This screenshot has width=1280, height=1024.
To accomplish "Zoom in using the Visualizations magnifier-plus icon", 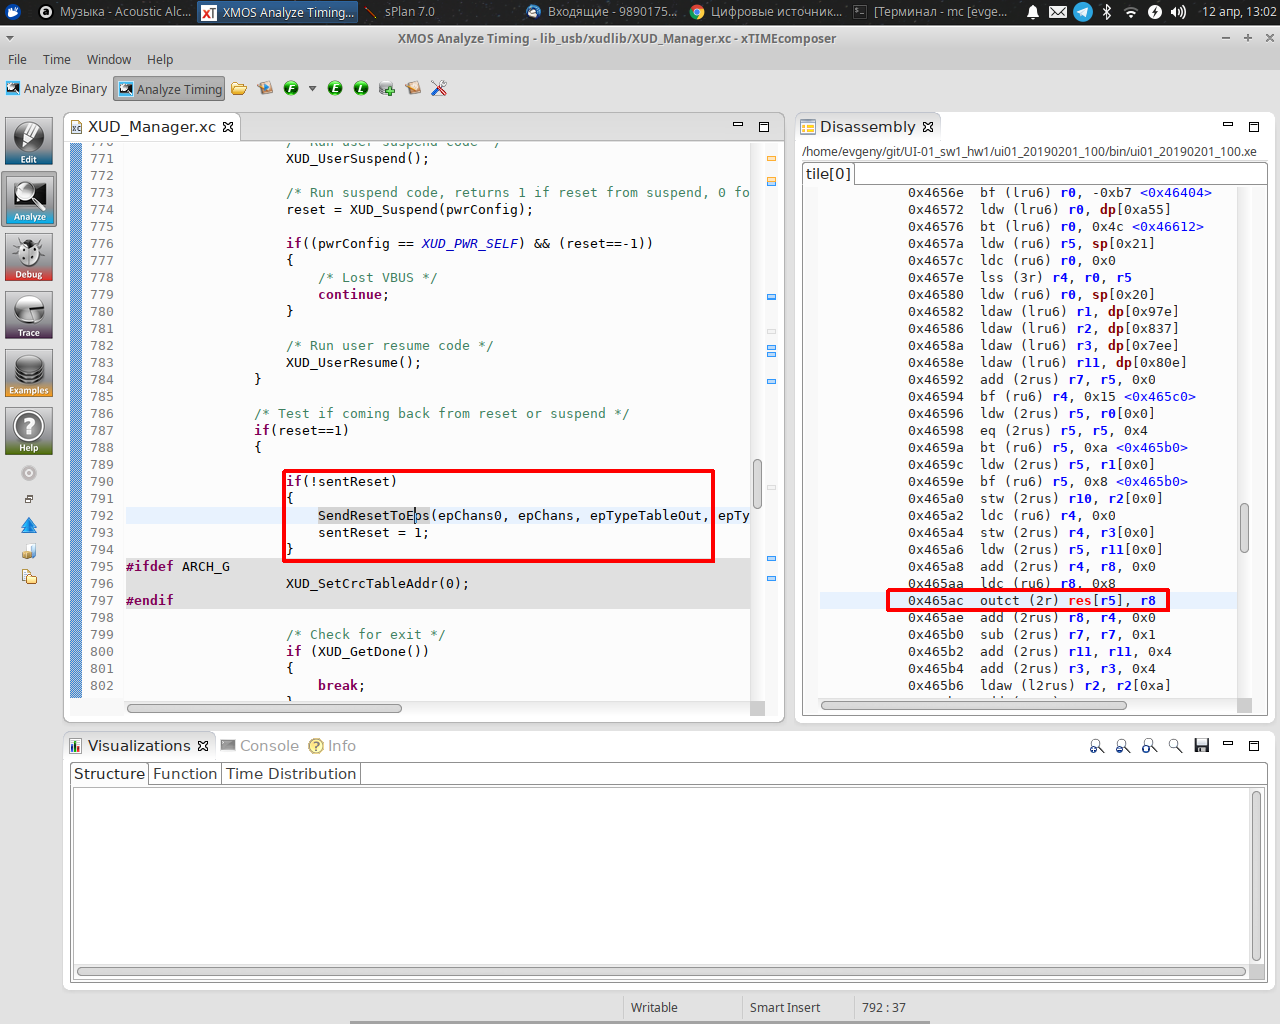I will point(1097,746).
